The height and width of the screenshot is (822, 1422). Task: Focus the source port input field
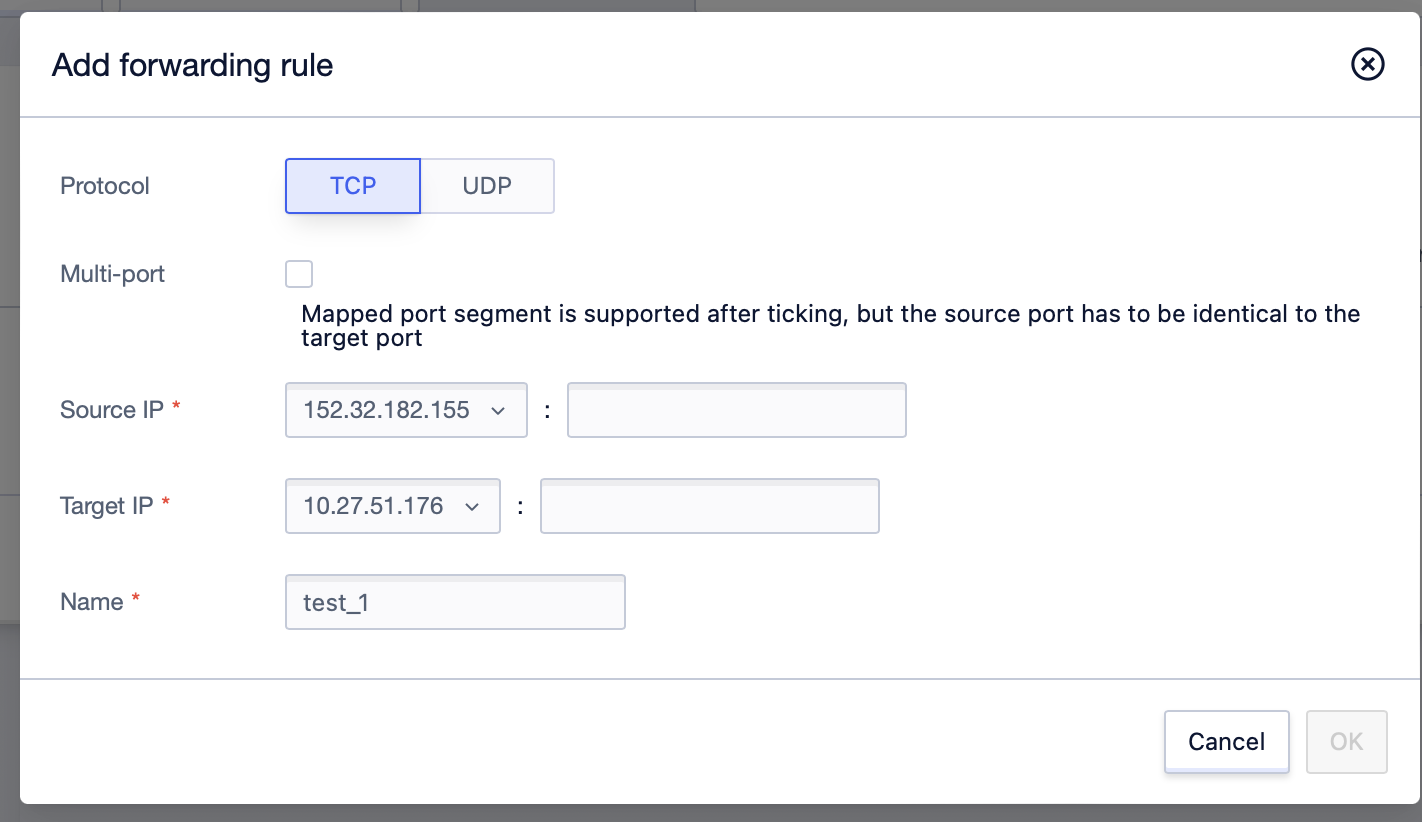[x=737, y=410]
